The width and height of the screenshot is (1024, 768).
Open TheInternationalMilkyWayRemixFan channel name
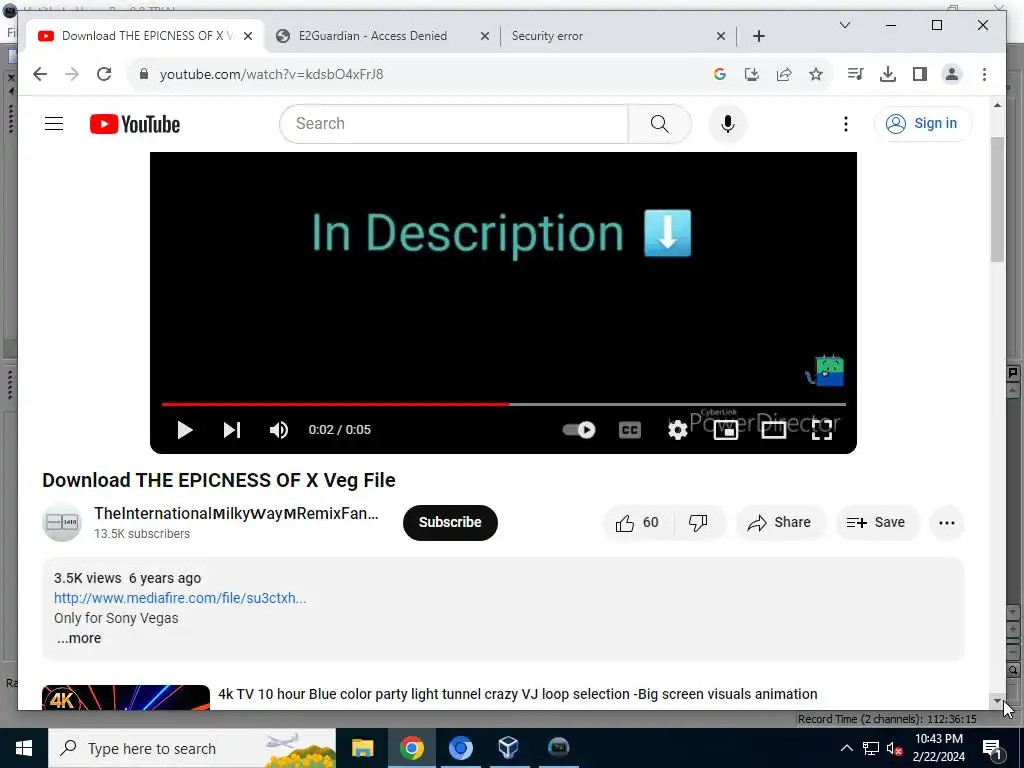point(236,513)
